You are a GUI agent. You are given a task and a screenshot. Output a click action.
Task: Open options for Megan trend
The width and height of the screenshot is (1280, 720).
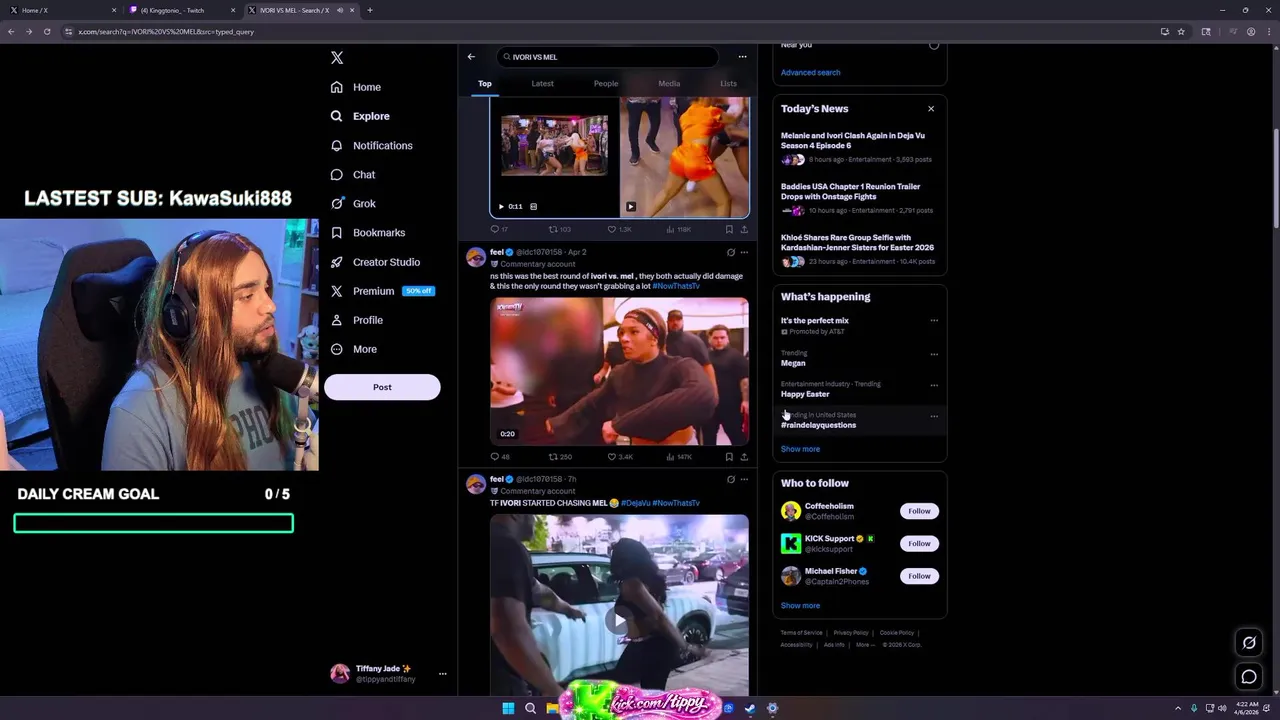click(934, 354)
